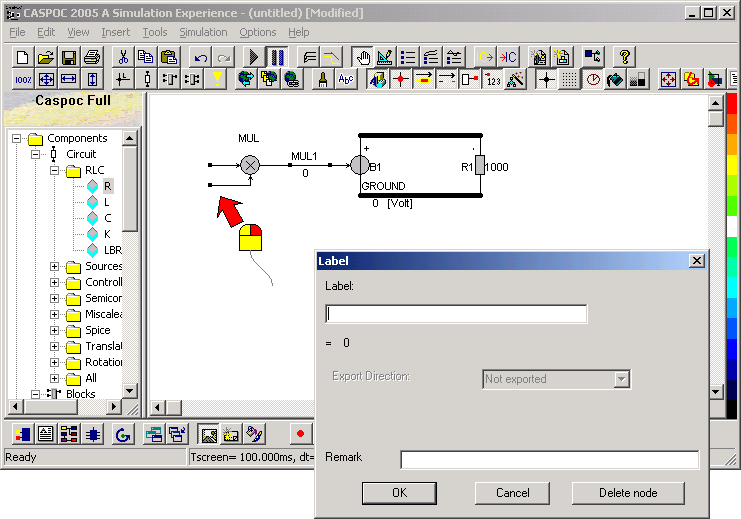Click the Copy toolbar icon
The width and height of the screenshot is (741, 519).
(146, 57)
